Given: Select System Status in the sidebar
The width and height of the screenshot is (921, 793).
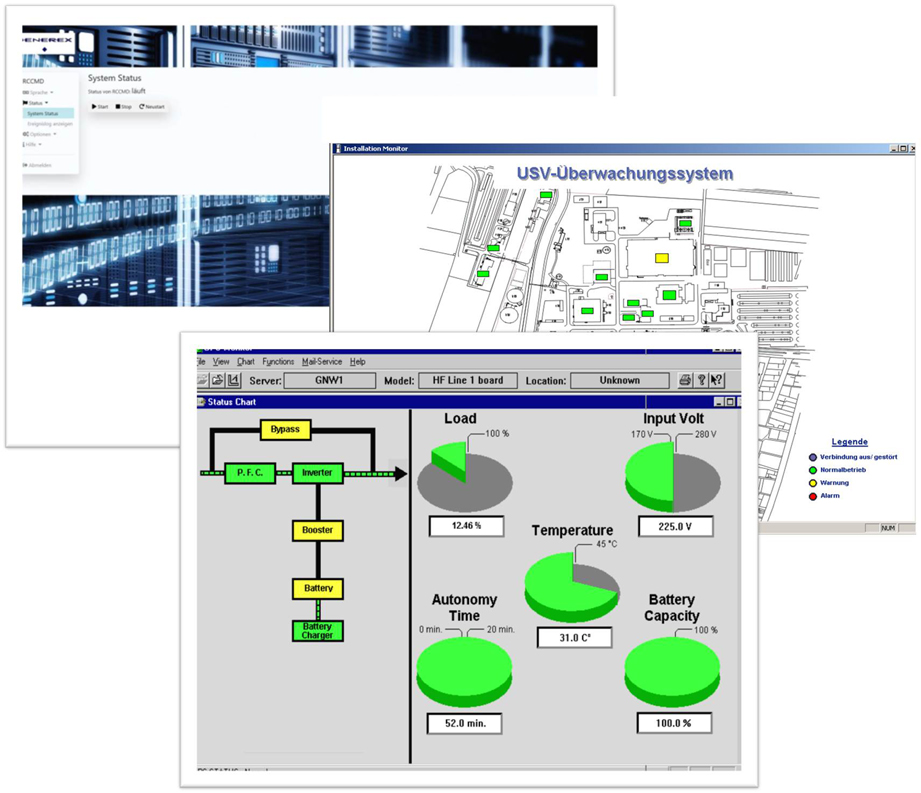Looking at the screenshot, I should pyautogui.click(x=43, y=114).
